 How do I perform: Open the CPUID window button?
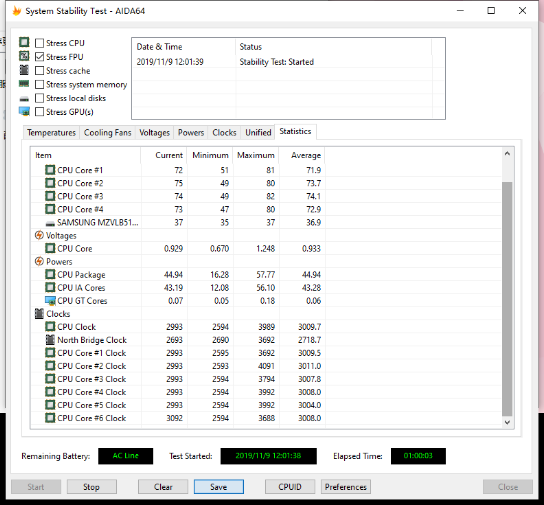(290, 487)
